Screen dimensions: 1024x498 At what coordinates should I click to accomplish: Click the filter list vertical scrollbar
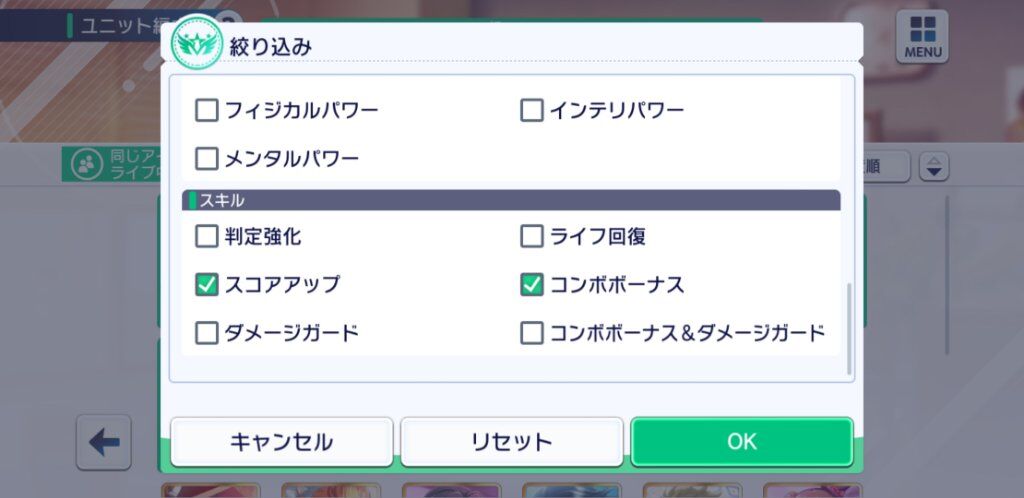(x=849, y=329)
